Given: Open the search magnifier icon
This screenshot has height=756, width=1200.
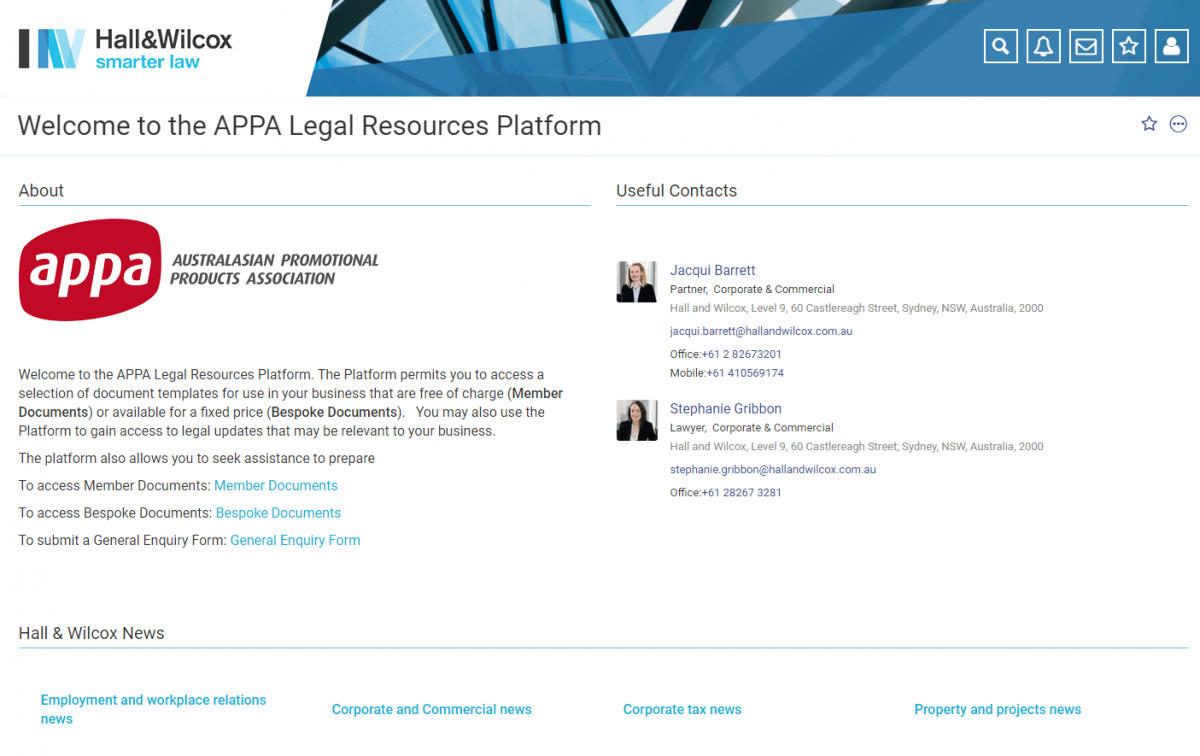Looking at the screenshot, I should (x=1000, y=46).
